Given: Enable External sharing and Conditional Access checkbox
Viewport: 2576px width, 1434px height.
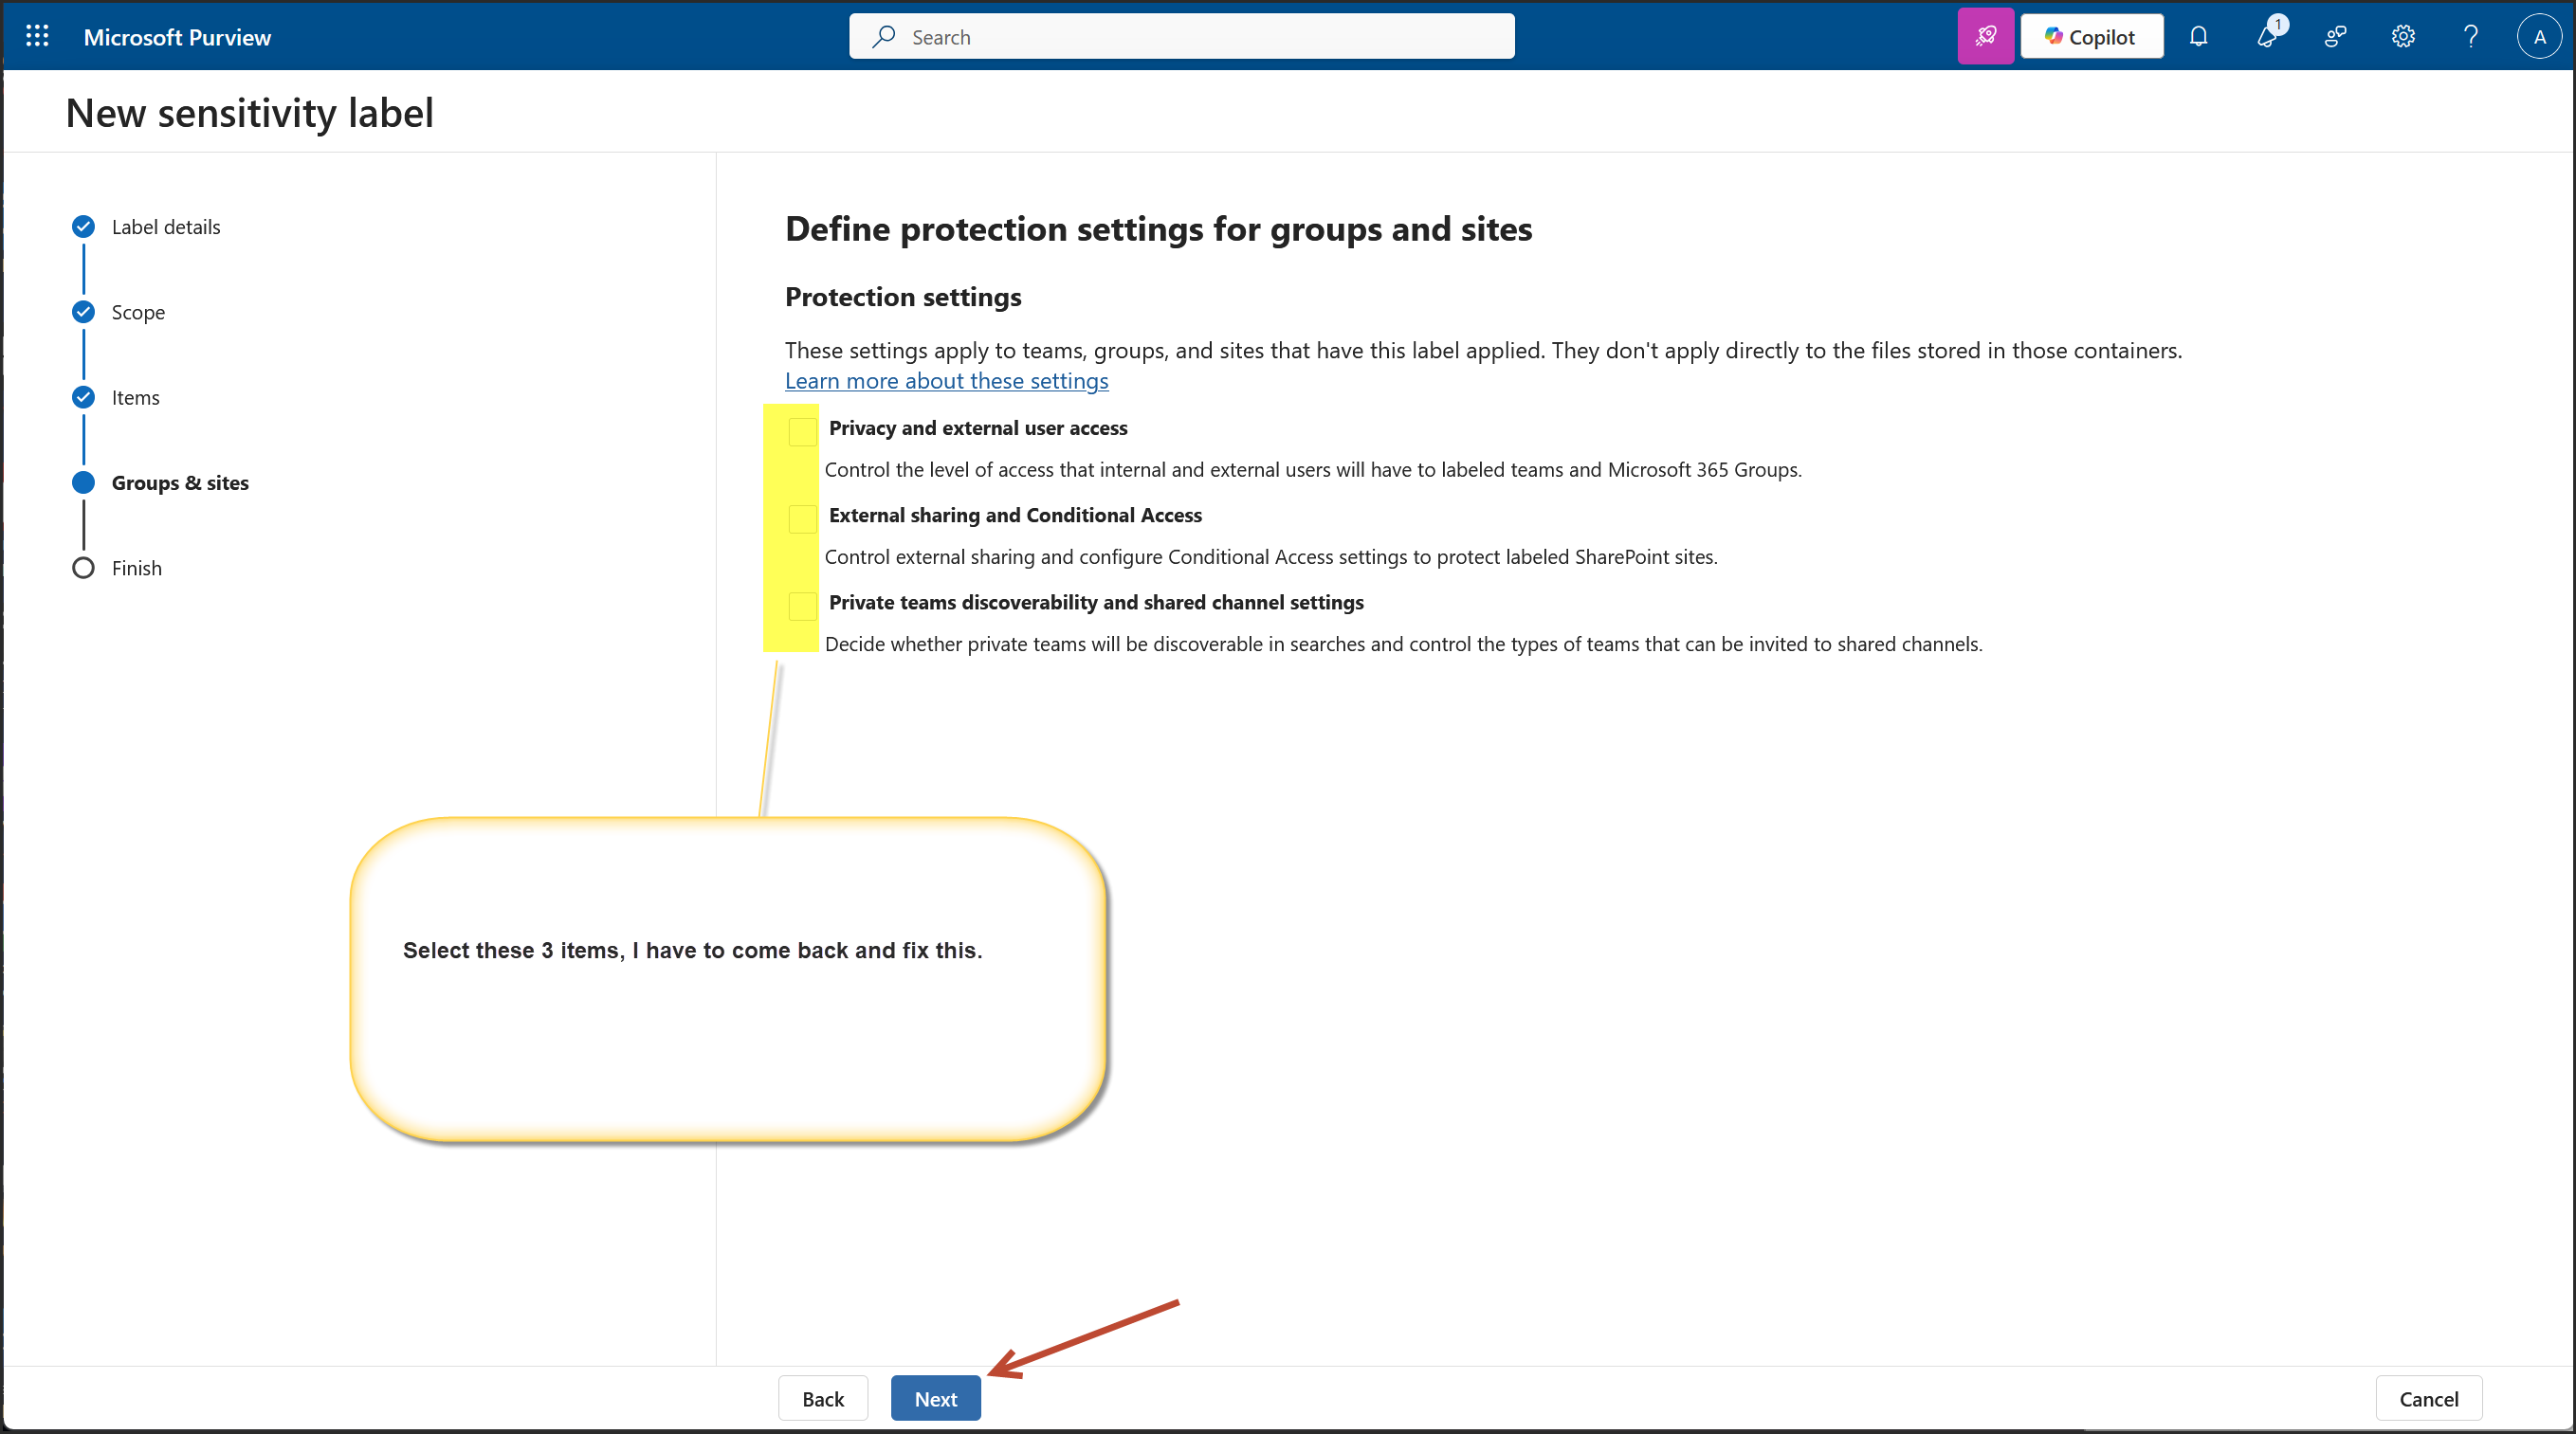Looking at the screenshot, I should (802, 518).
